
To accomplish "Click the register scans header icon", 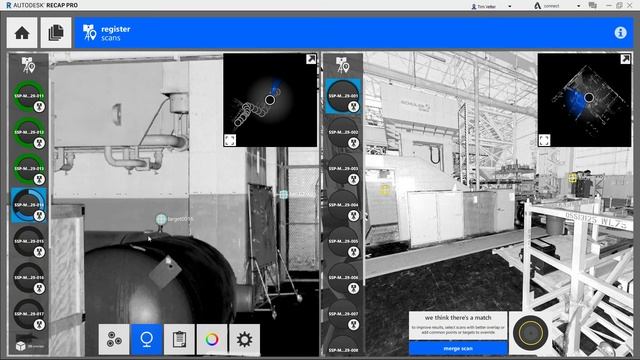I will [x=89, y=33].
